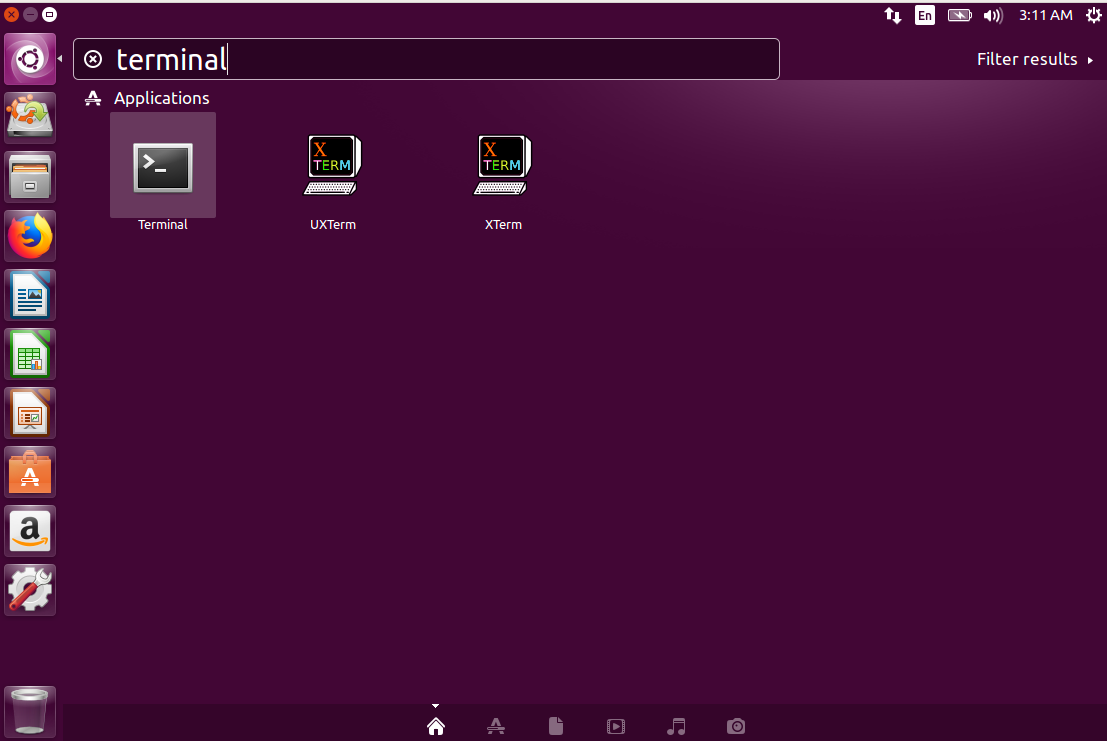Open the Applications lens at bottom
The width and height of the screenshot is (1107, 741).
[496, 726]
